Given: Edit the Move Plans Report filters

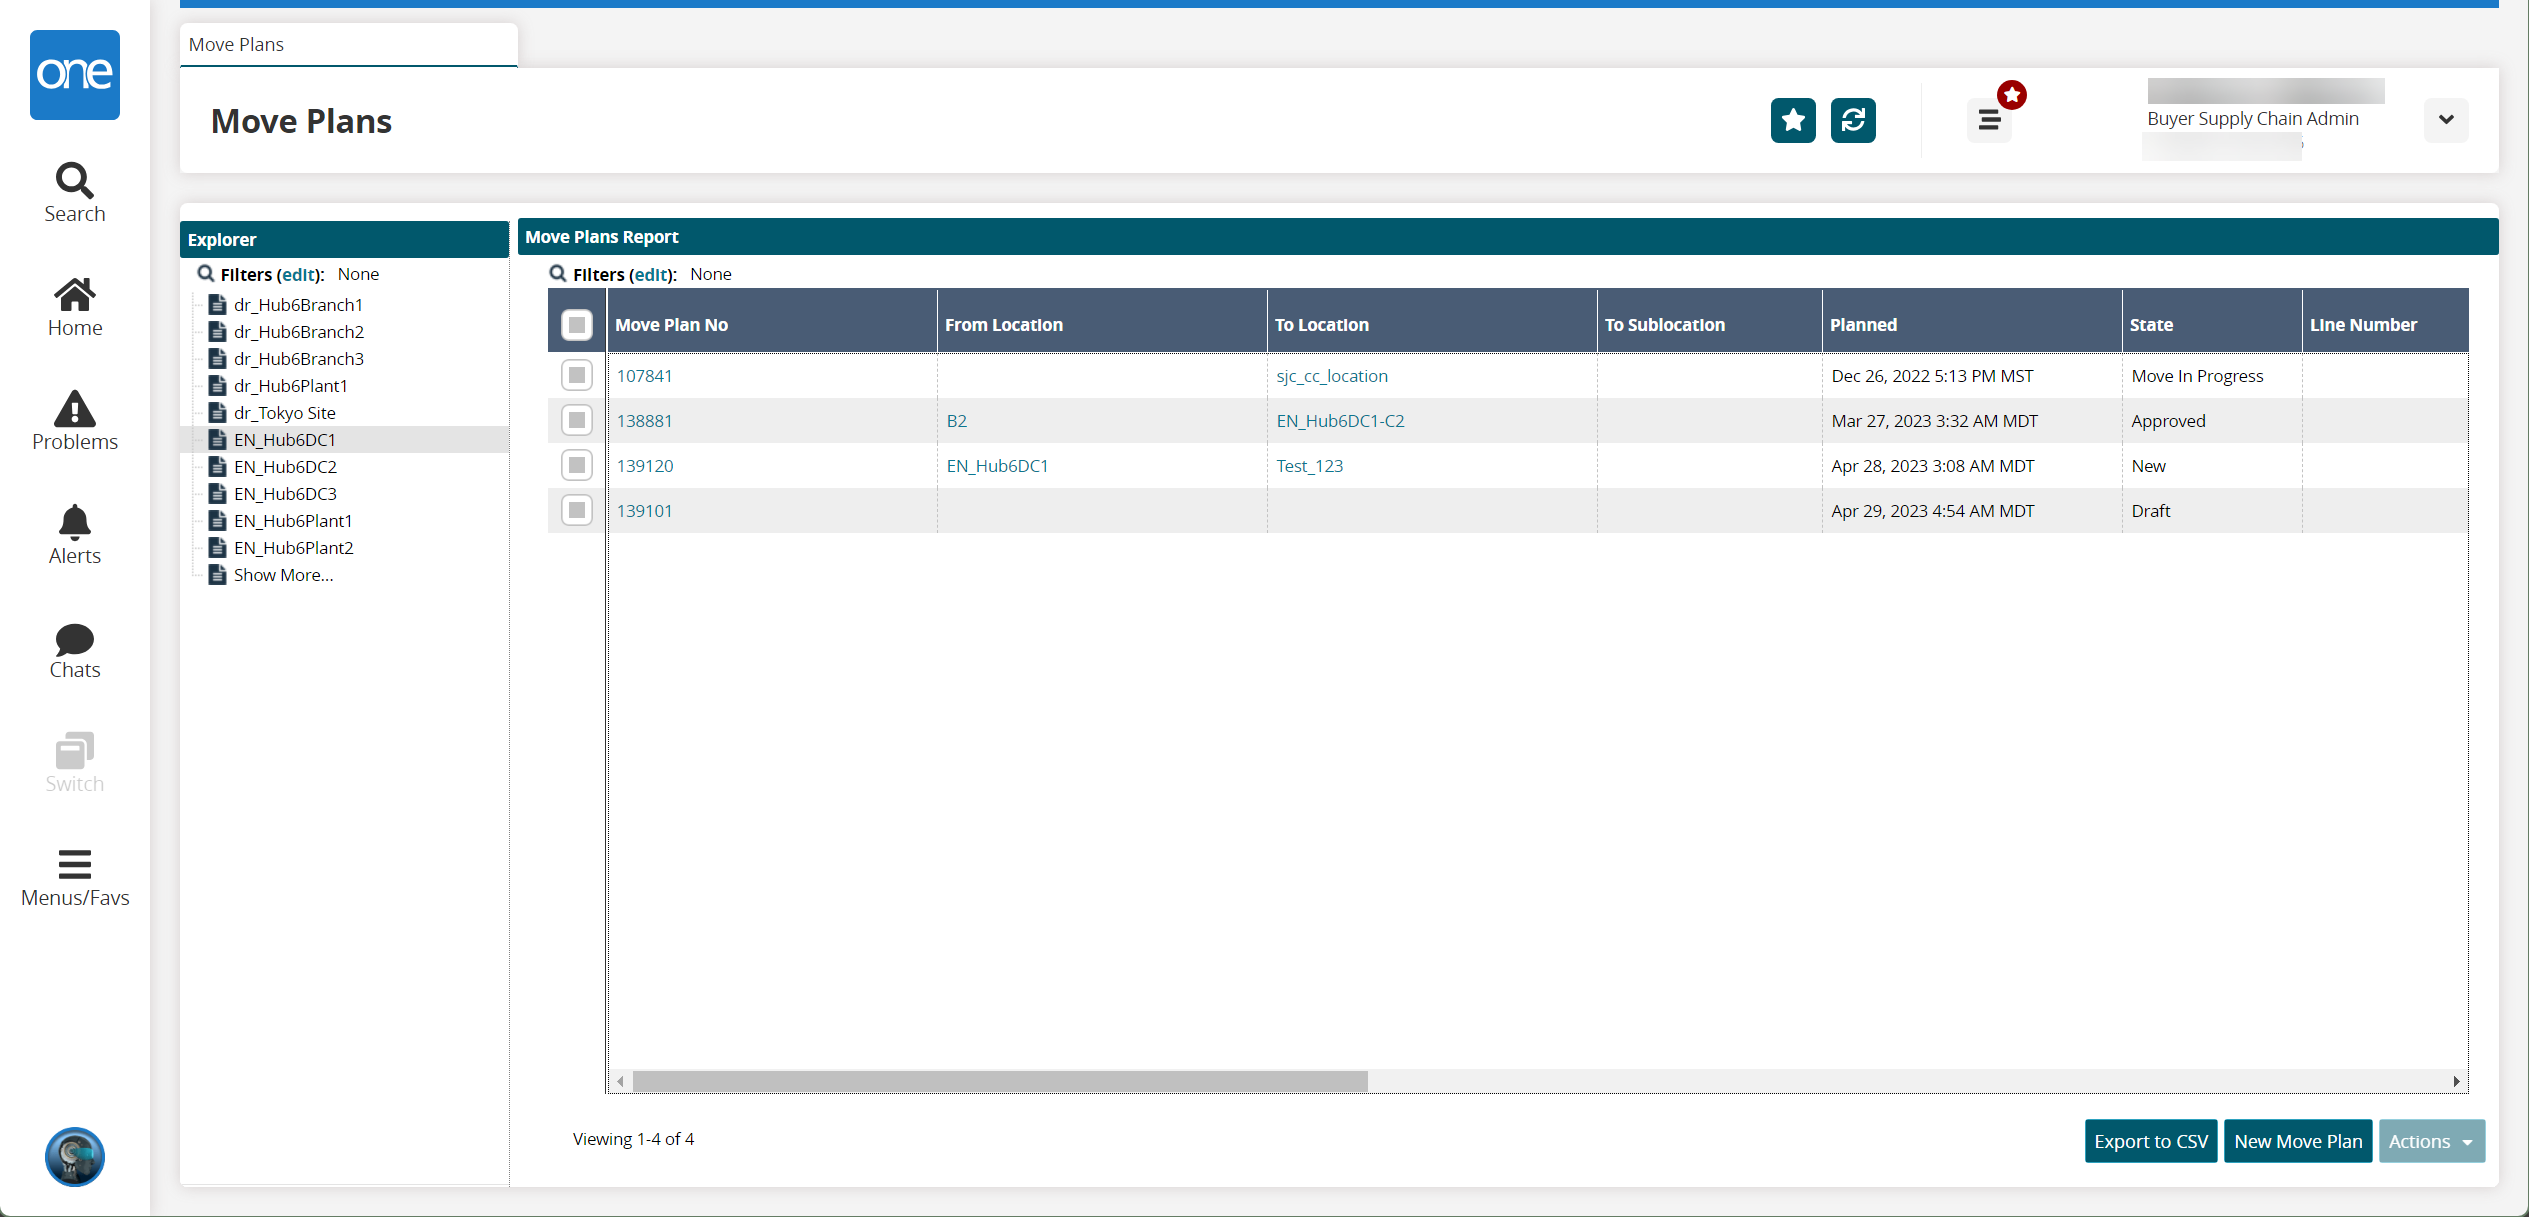Looking at the screenshot, I should pos(653,274).
